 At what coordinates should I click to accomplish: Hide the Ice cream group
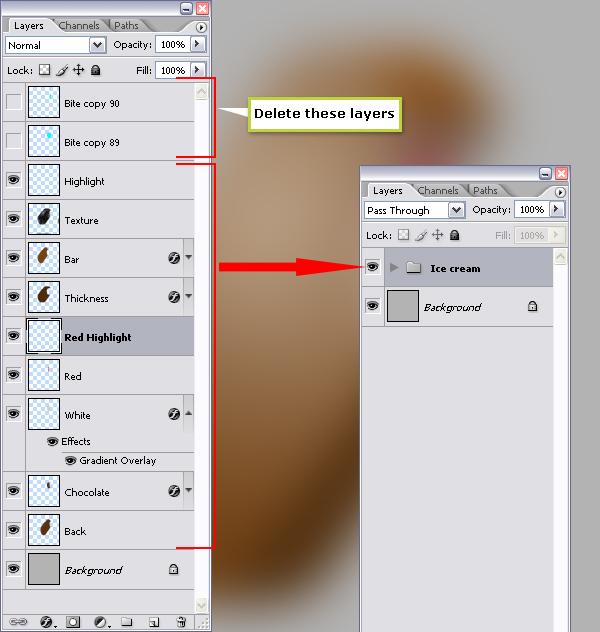pyautogui.click(x=373, y=266)
